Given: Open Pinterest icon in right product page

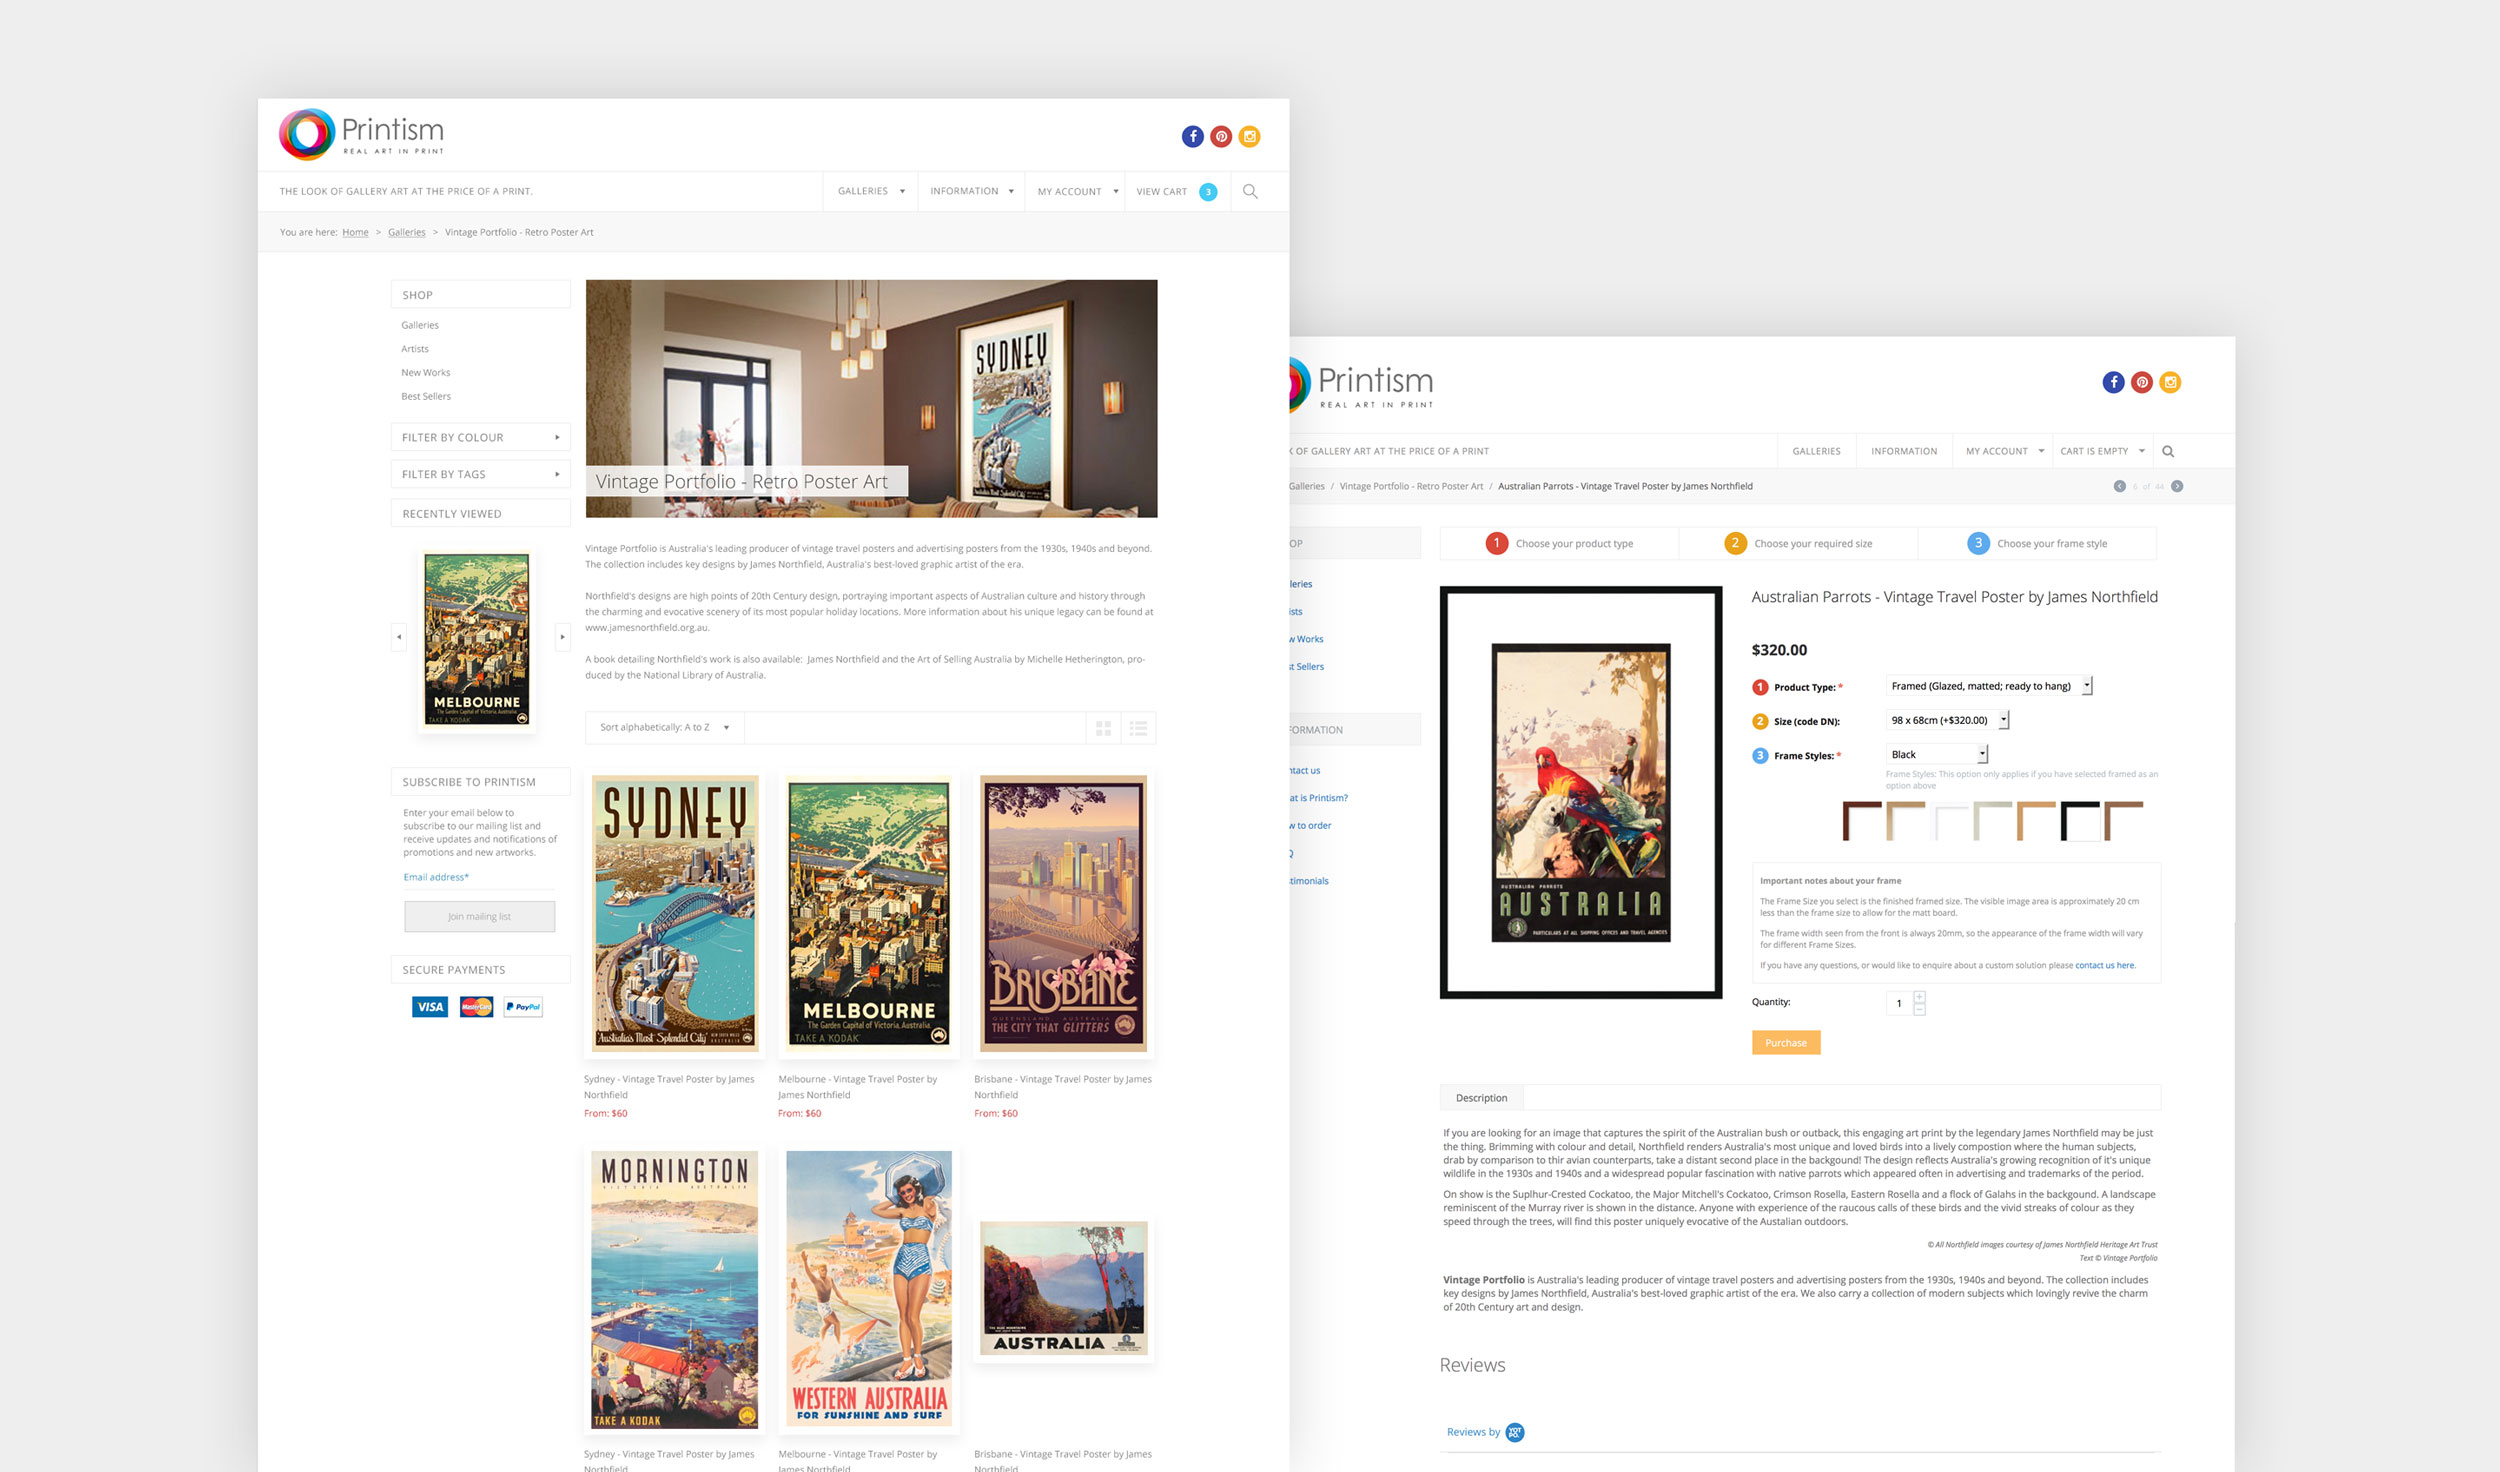Looking at the screenshot, I should point(2141,382).
